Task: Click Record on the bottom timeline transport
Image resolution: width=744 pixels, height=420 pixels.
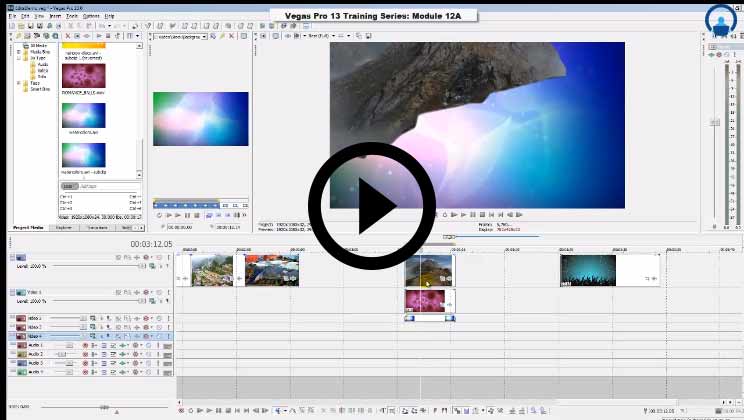Action: tap(181, 411)
